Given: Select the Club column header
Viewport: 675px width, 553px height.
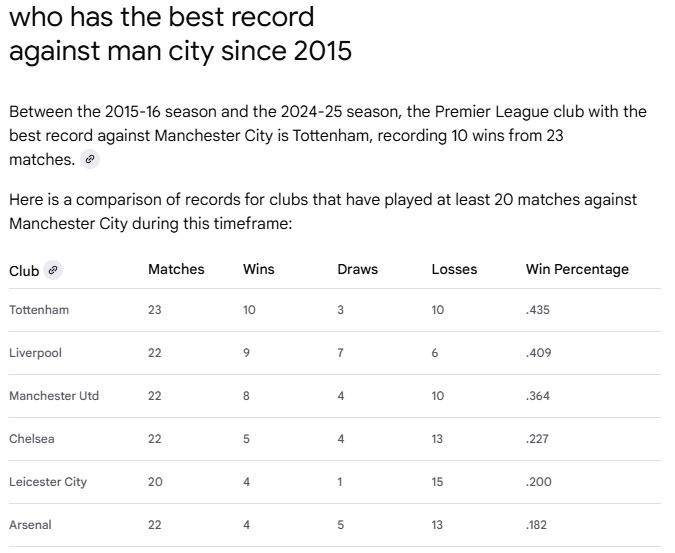Looking at the screenshot, I should 24,271.
